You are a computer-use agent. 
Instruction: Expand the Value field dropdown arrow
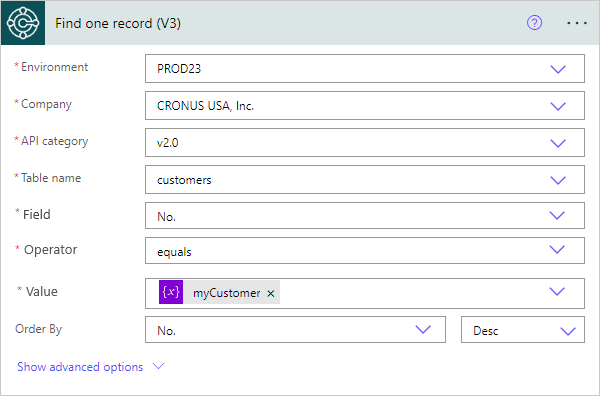click(x=557, y=292)
